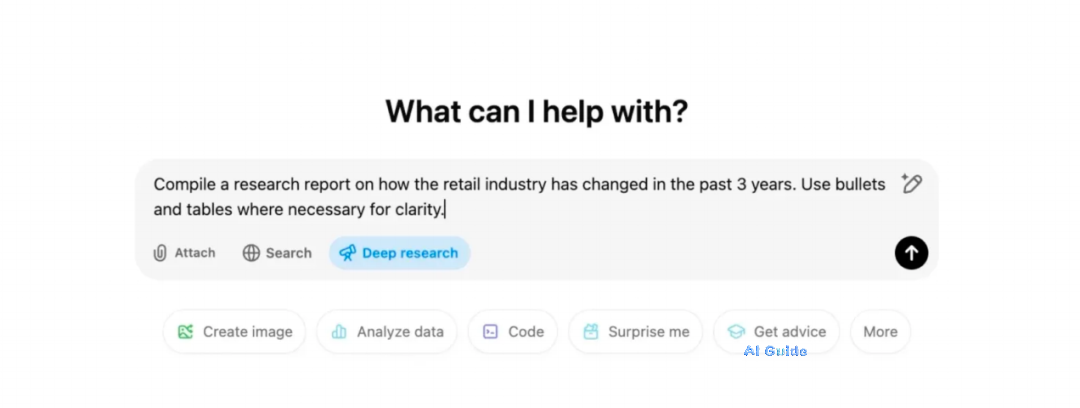This screenshot has height=408, width=1080.
Task: Click the globe icon beside Search
Action: 251,253
